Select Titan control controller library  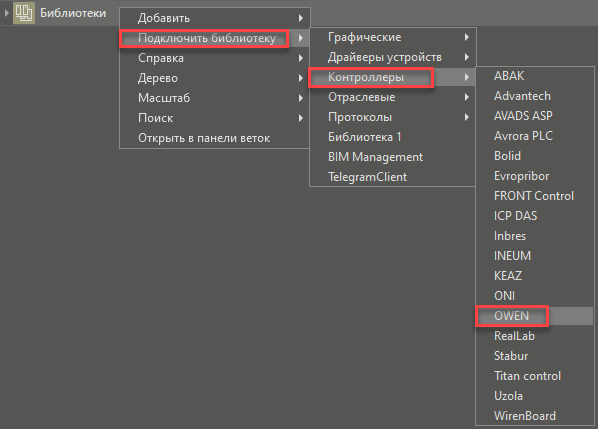click(x=535, y=376)
